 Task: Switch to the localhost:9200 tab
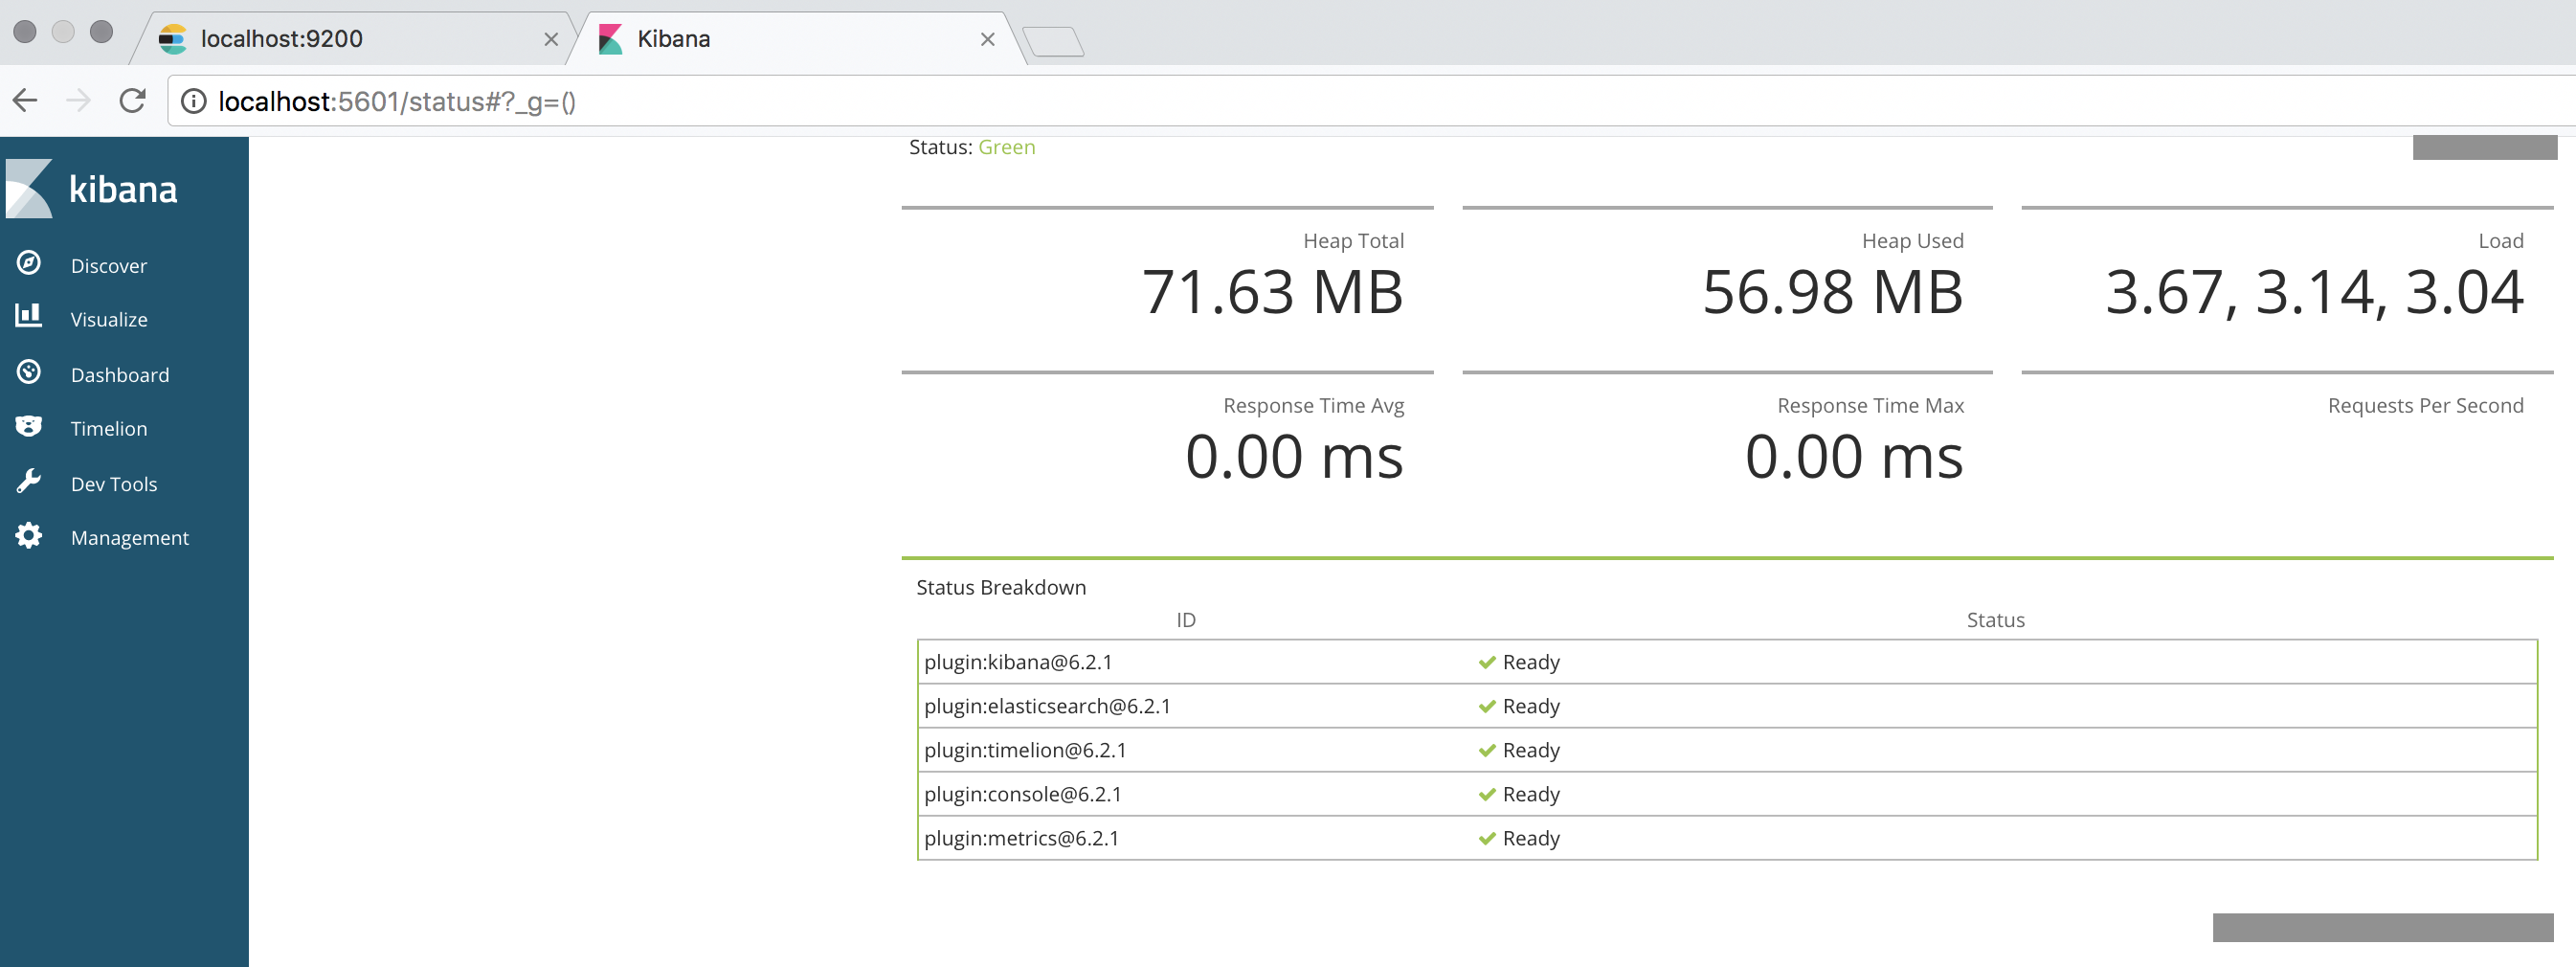(x=355, y=39)
